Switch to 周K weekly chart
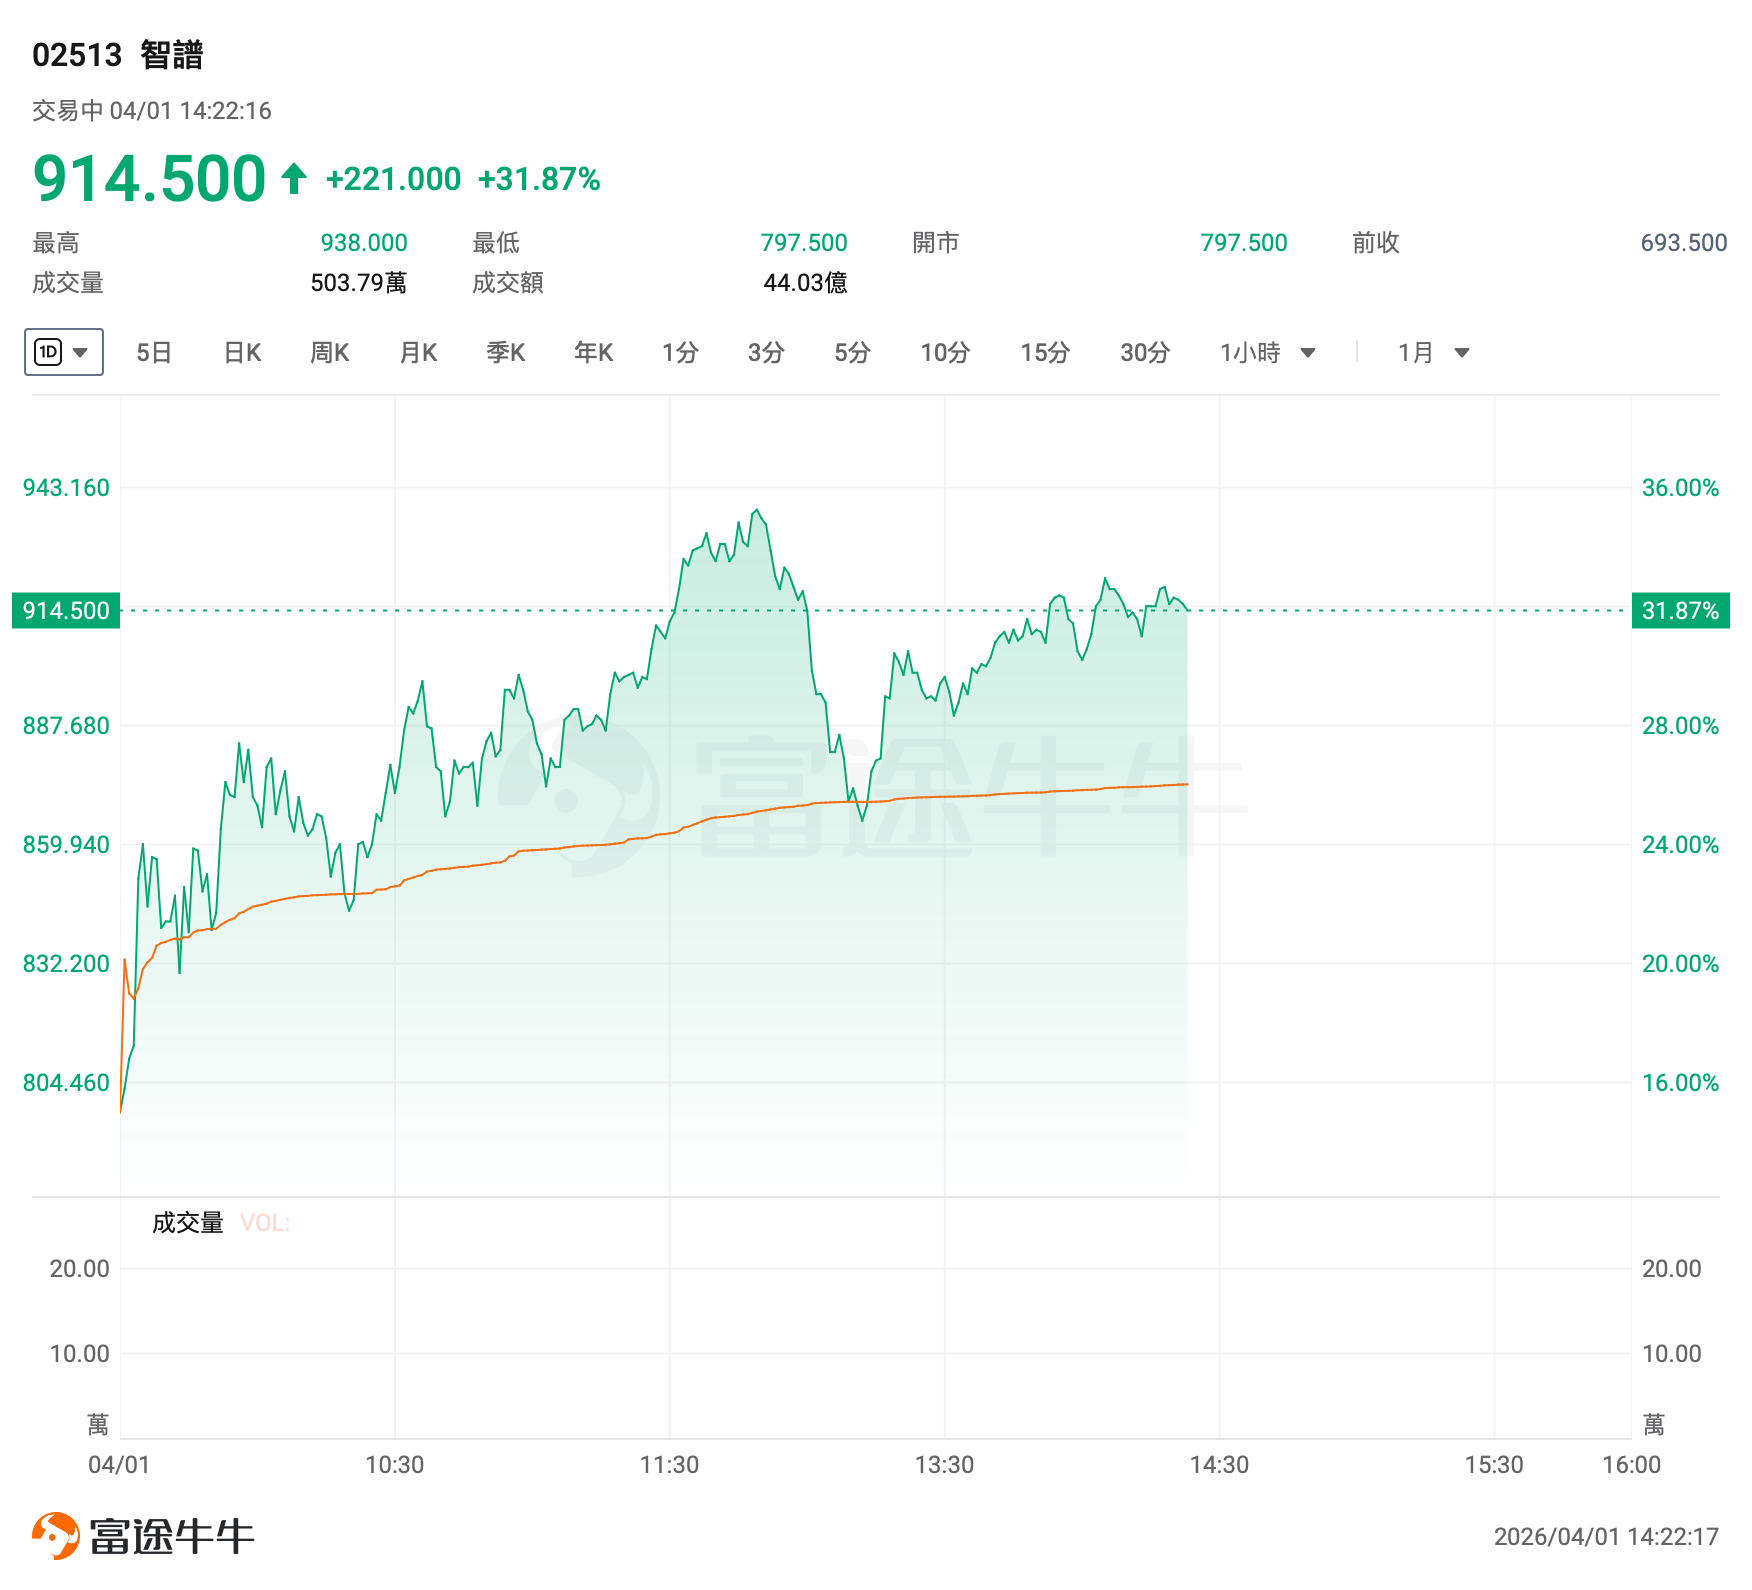 [x=329, y=353]
